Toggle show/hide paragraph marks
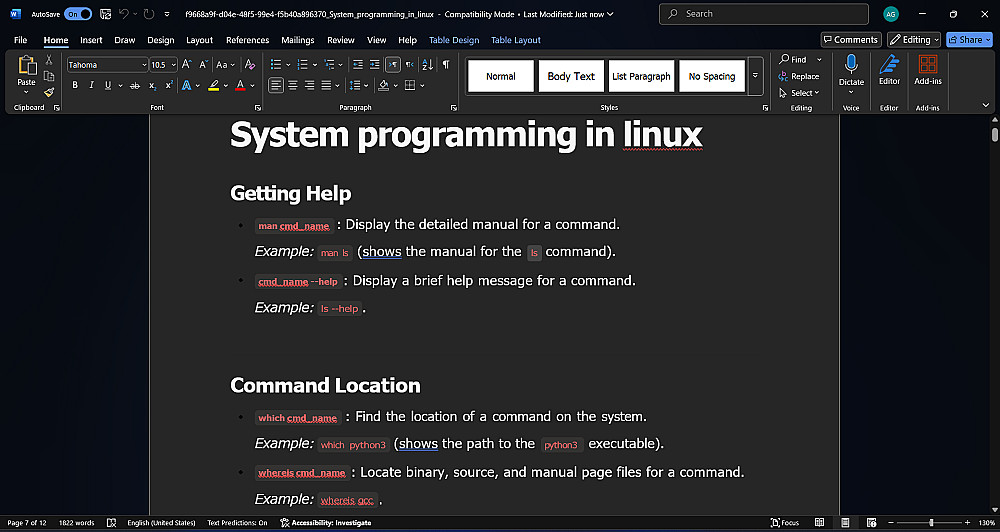This screenshot has width=1000, height=532. 446,65
